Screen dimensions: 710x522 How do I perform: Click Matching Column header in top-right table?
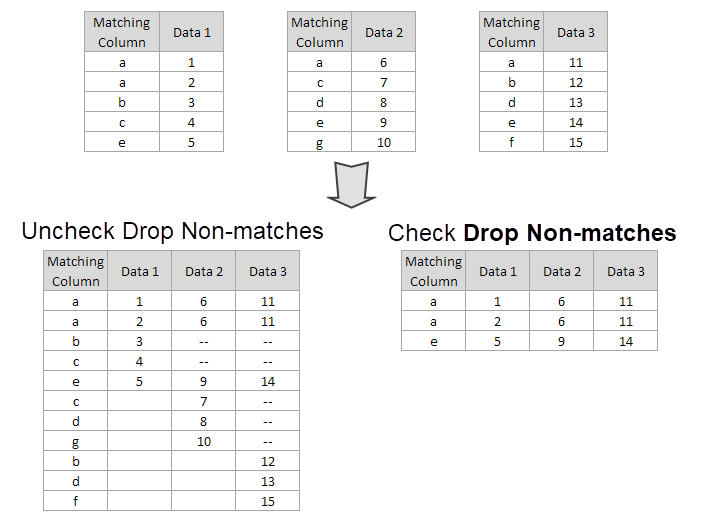(512, 32)
